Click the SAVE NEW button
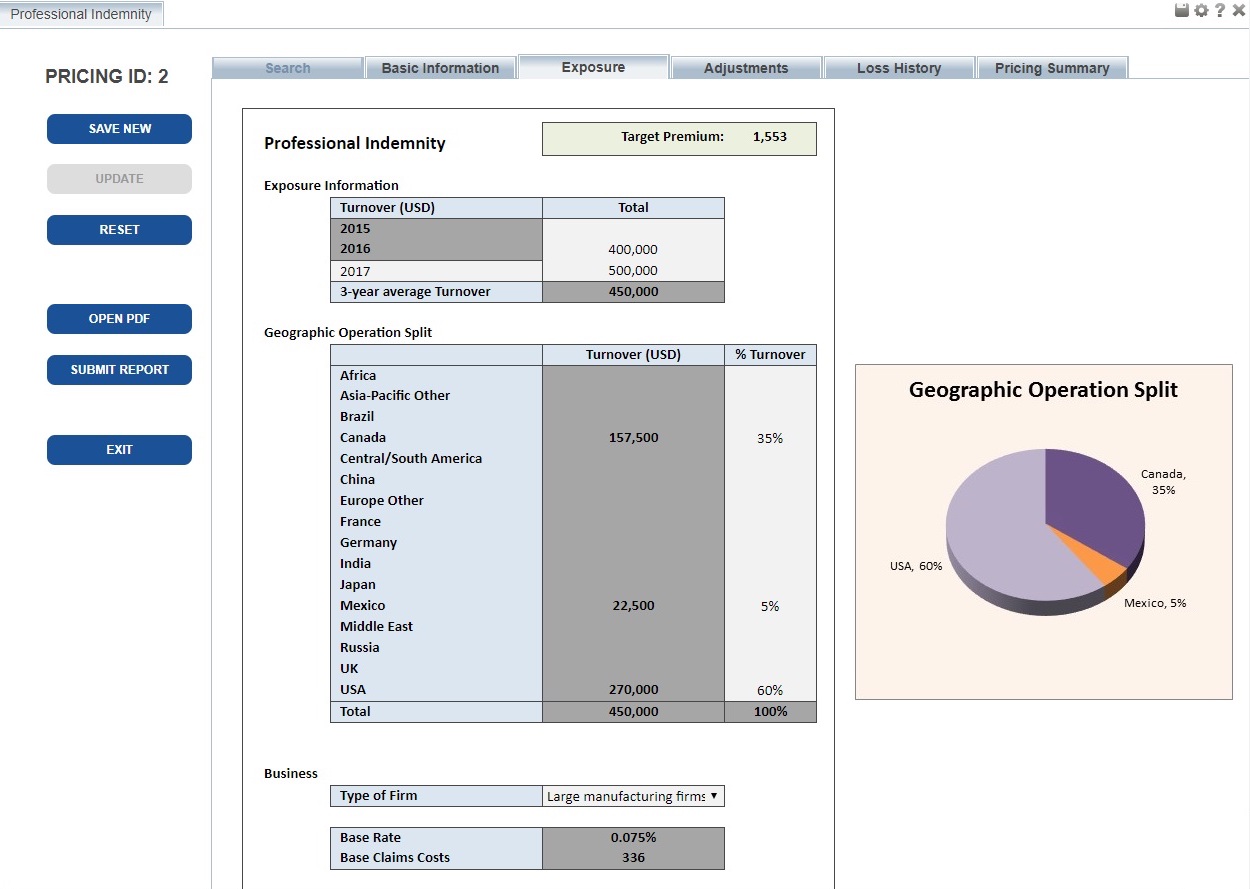The width and height of the screenshot is (1250, 889). coord(119,129)
